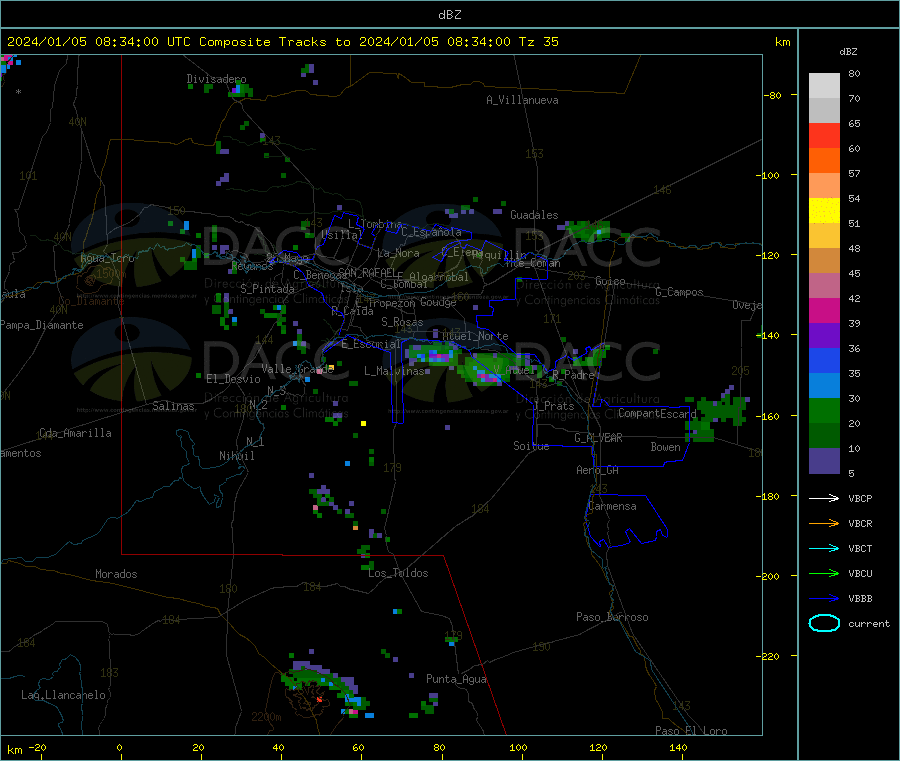Click the 80 dBZ light gray swatch

point(824,85)
